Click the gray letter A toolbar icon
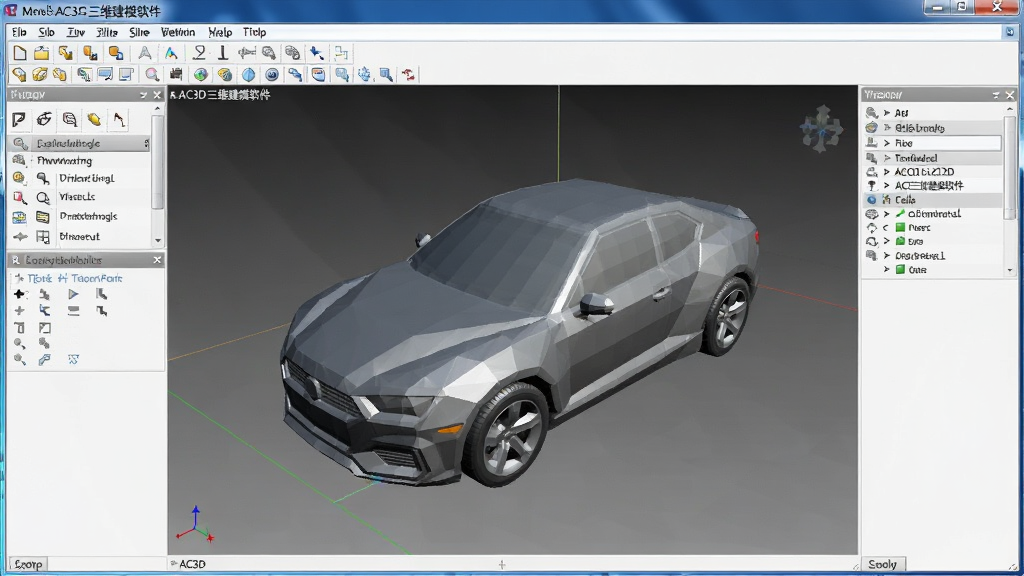The image size is (1024, 576). [x=144, y=53]
